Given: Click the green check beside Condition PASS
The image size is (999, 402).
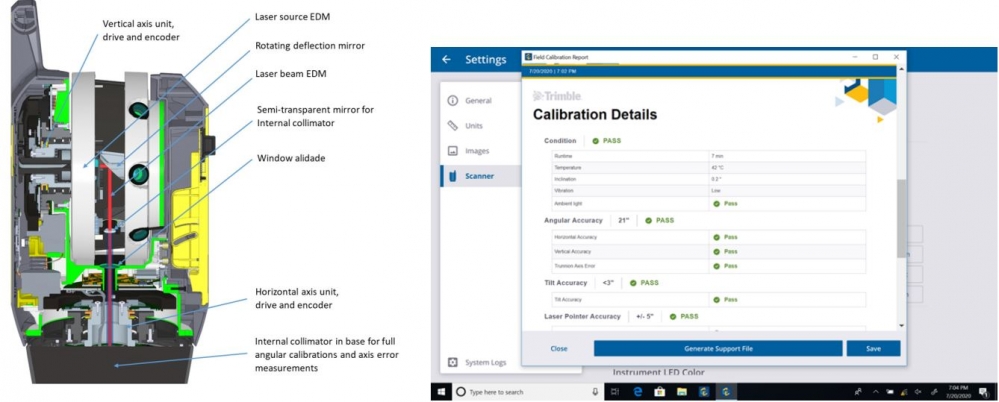Looking at the screenshot, I should click(596, 141).
